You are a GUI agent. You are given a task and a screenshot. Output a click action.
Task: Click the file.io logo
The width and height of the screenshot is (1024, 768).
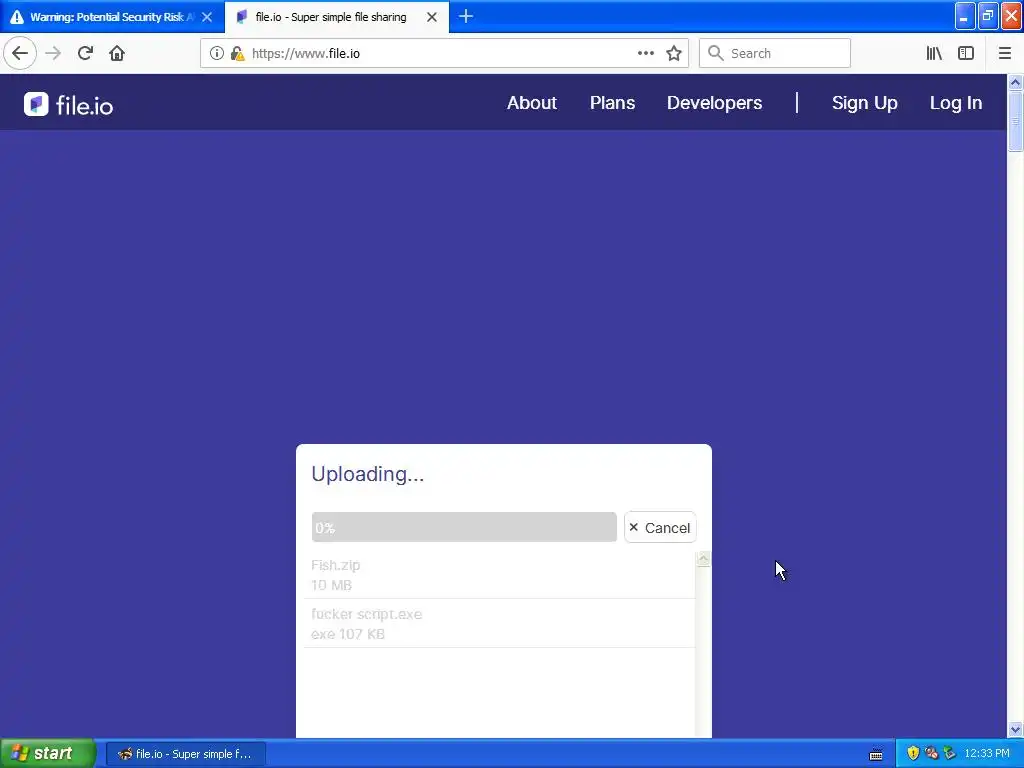pos(69,104)
